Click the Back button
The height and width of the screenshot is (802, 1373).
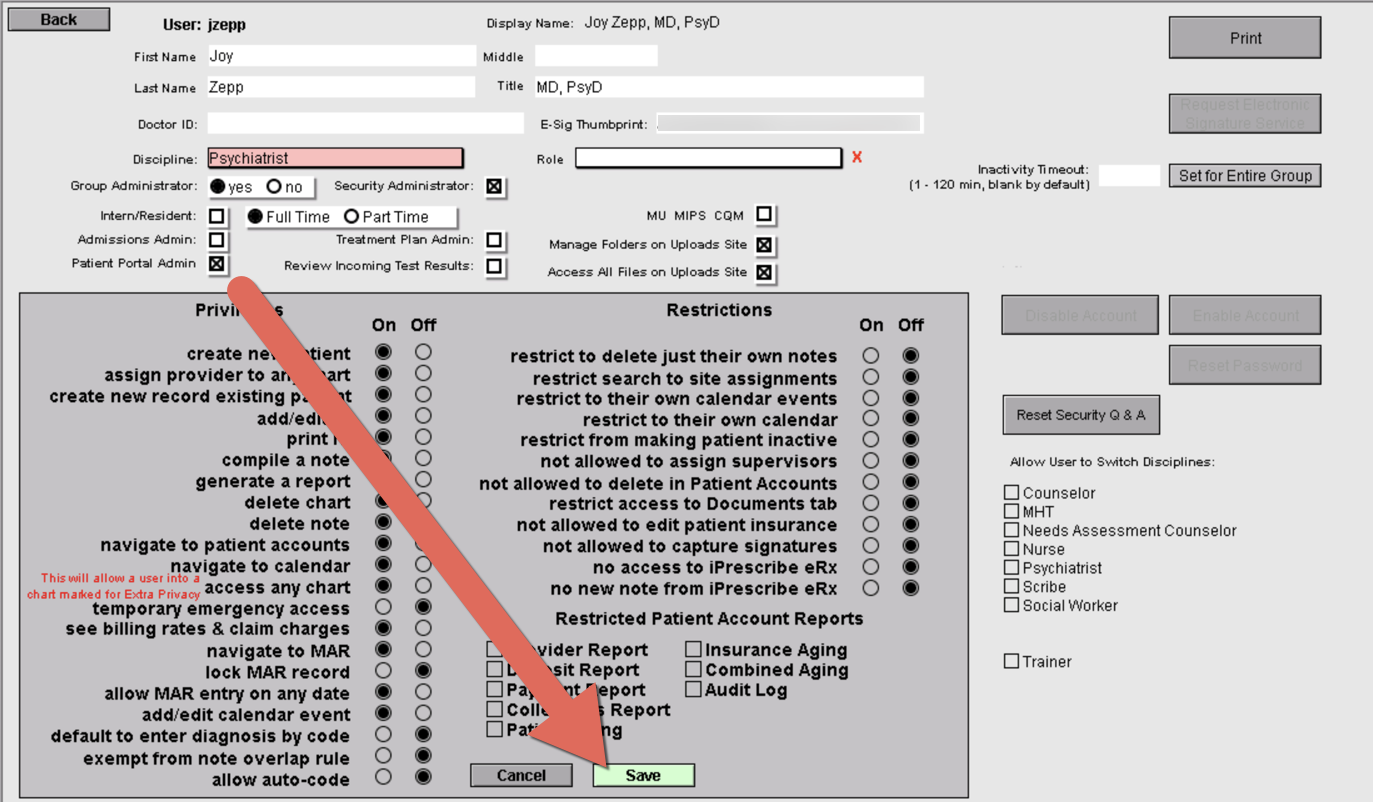click(x=59, y=20)
